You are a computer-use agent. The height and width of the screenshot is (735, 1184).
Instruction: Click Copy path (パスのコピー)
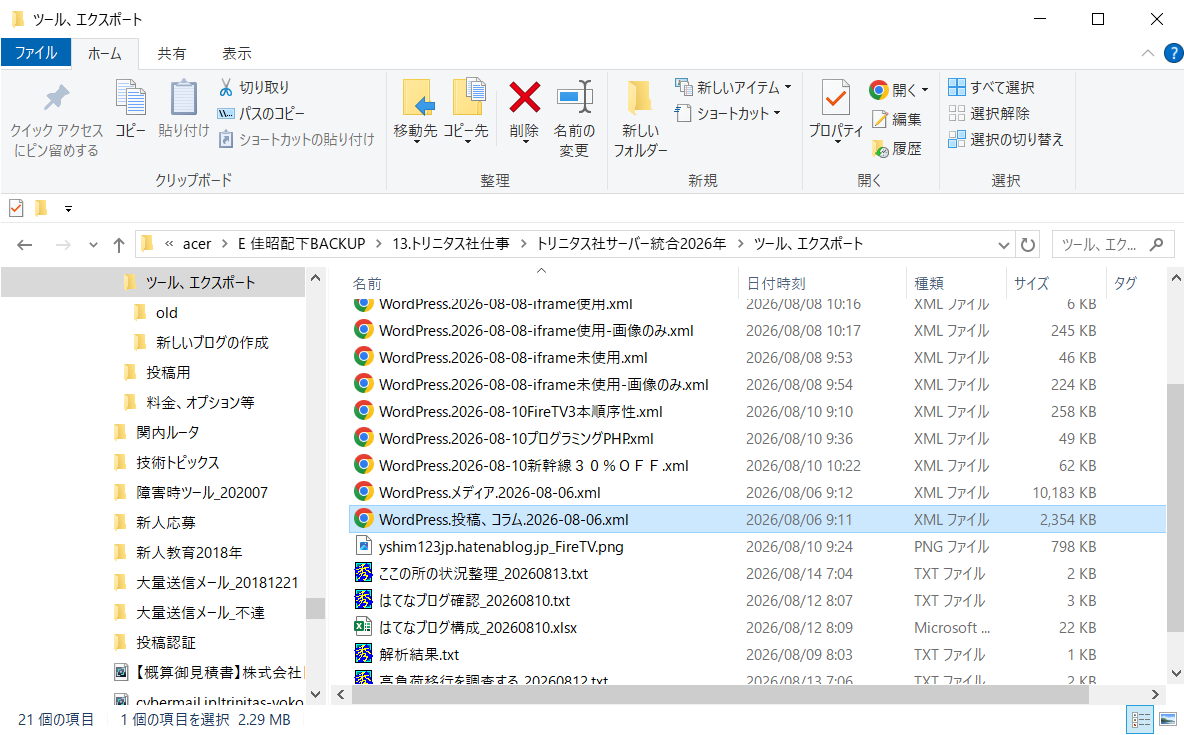pos(261,113)
